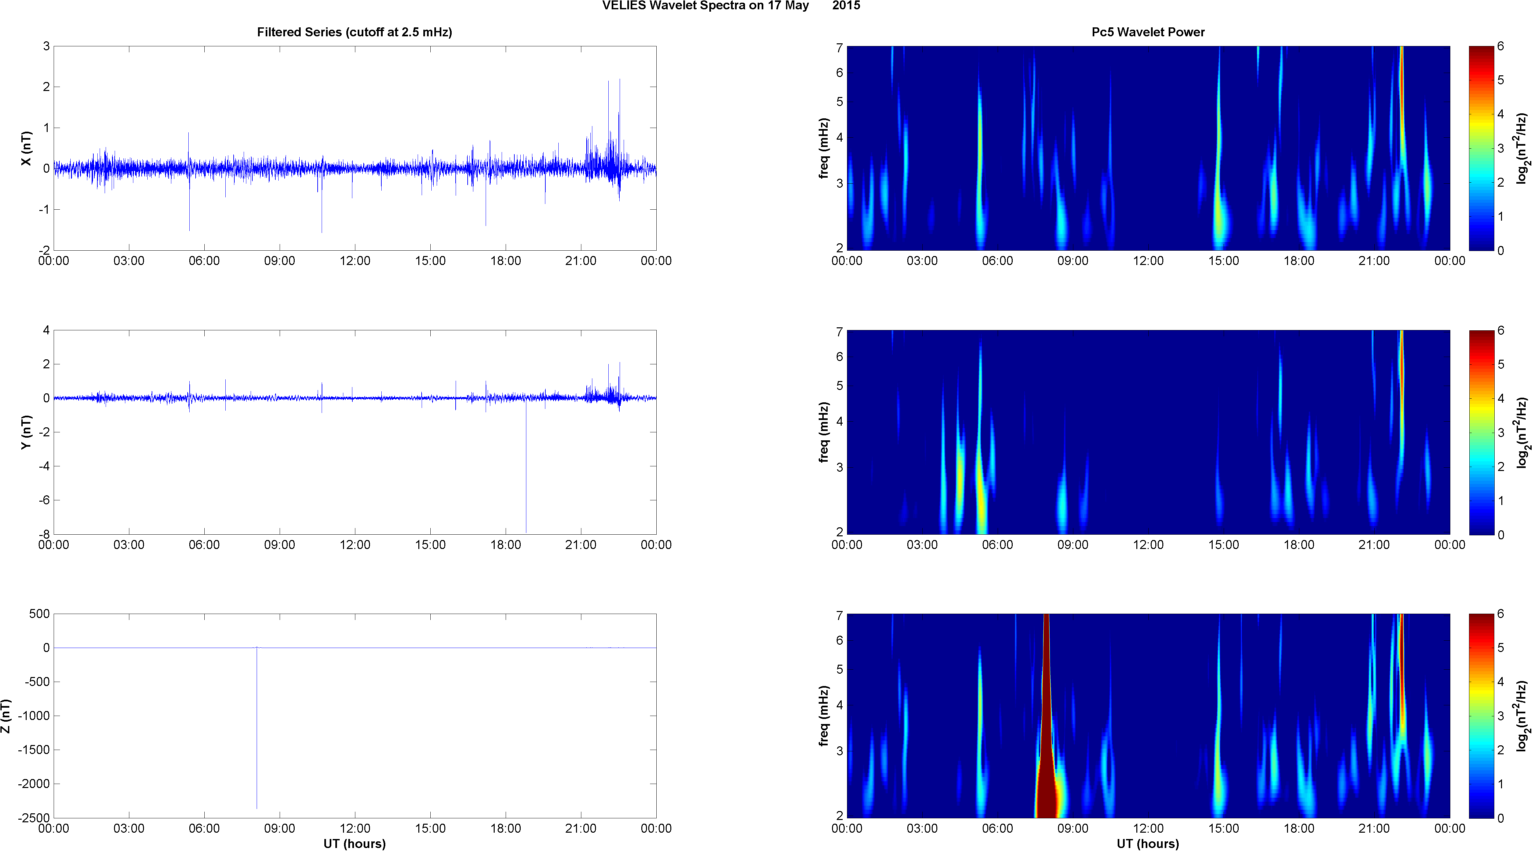Click 'UT (hours)' label under the bottom spectrogram
This screenshot has height=851, width=1532.
(x=1148, y=843)
